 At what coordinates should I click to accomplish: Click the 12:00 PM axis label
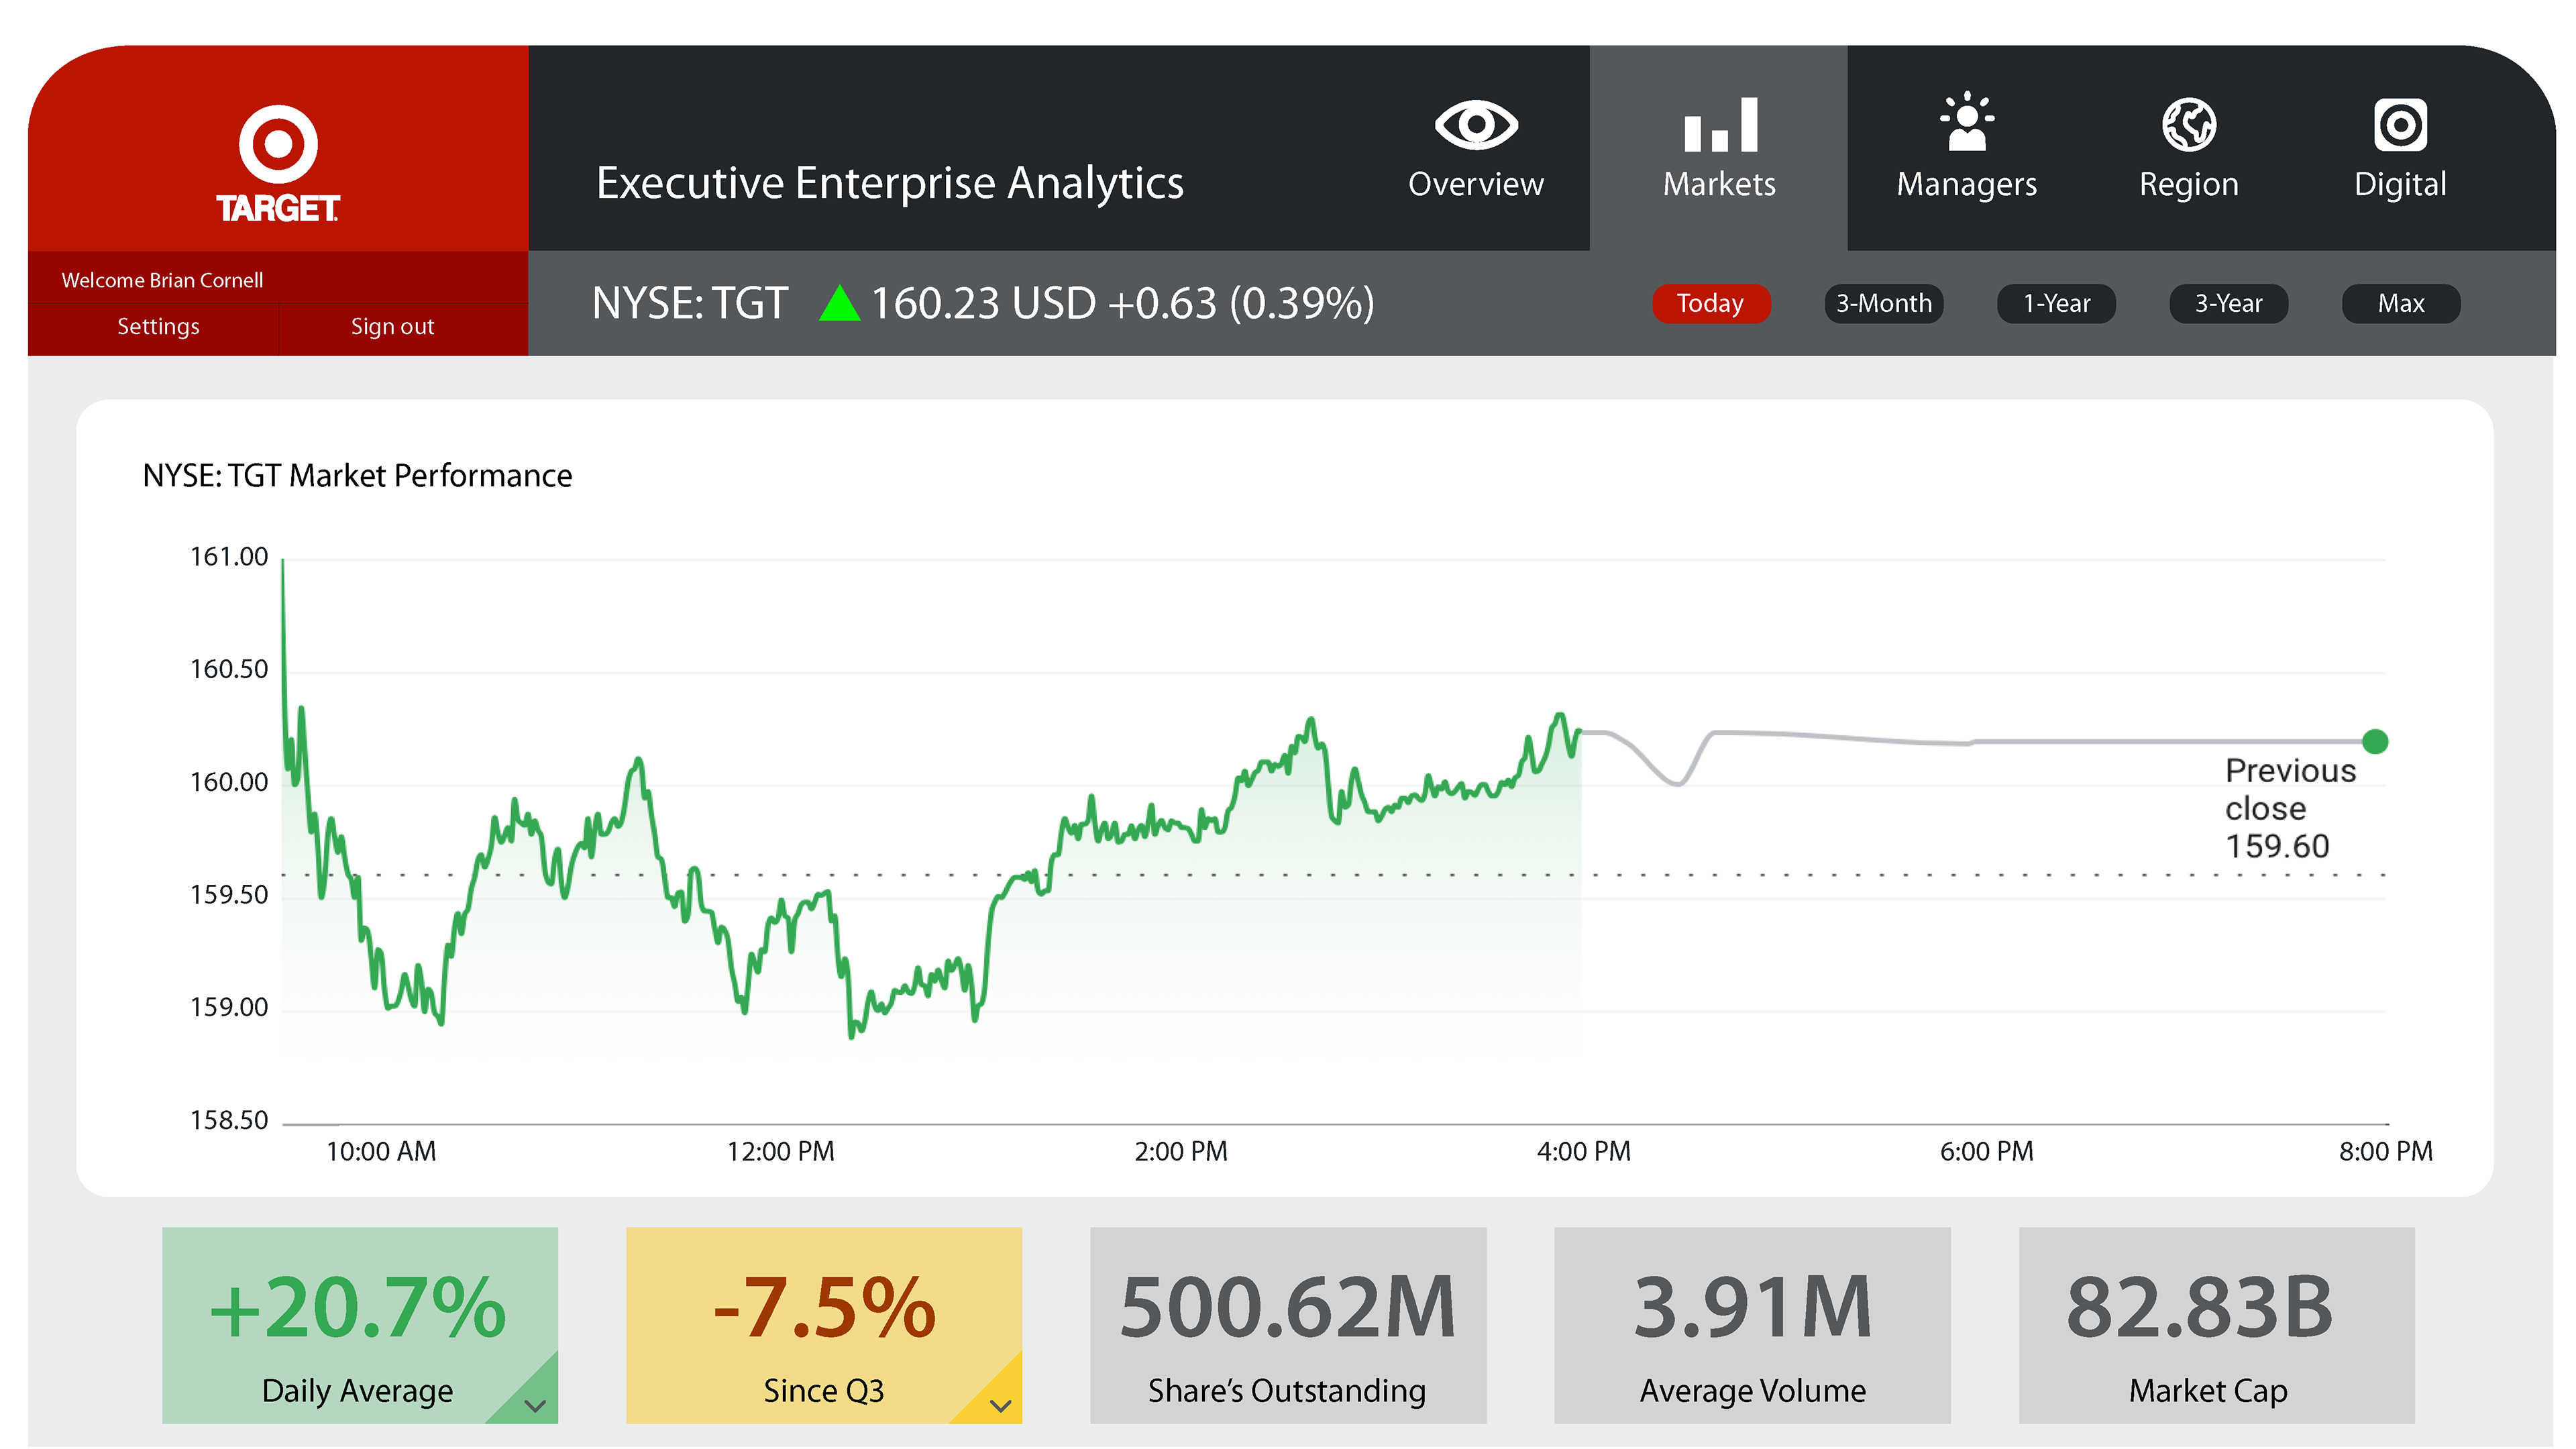click(x=780, y=1152)
